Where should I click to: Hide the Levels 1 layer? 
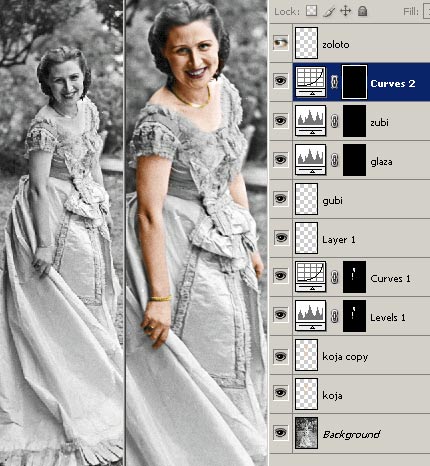(x=281, y=315)
